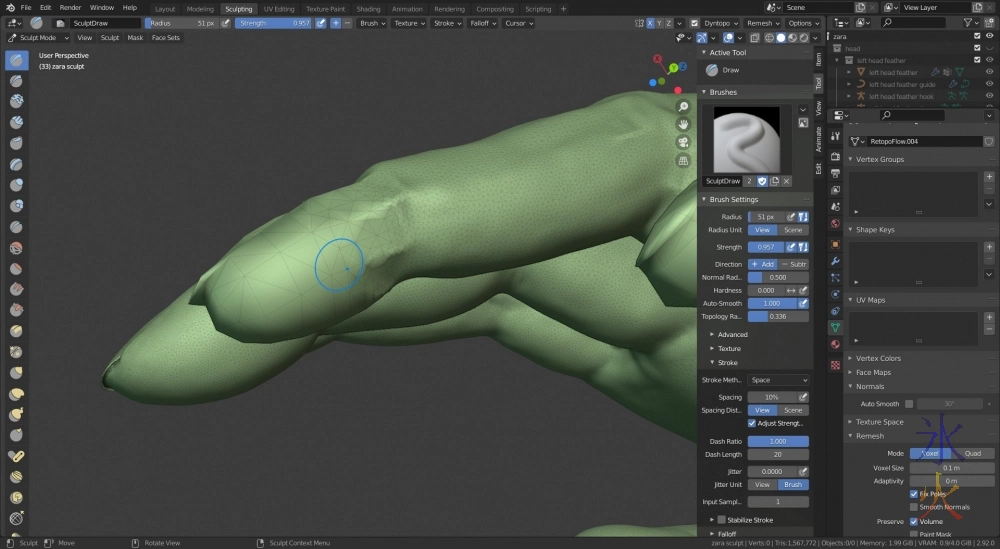Screen dimensions: 1000x549
Task: Select the Draw brush in left toolbar
Action: click(17, 60)
